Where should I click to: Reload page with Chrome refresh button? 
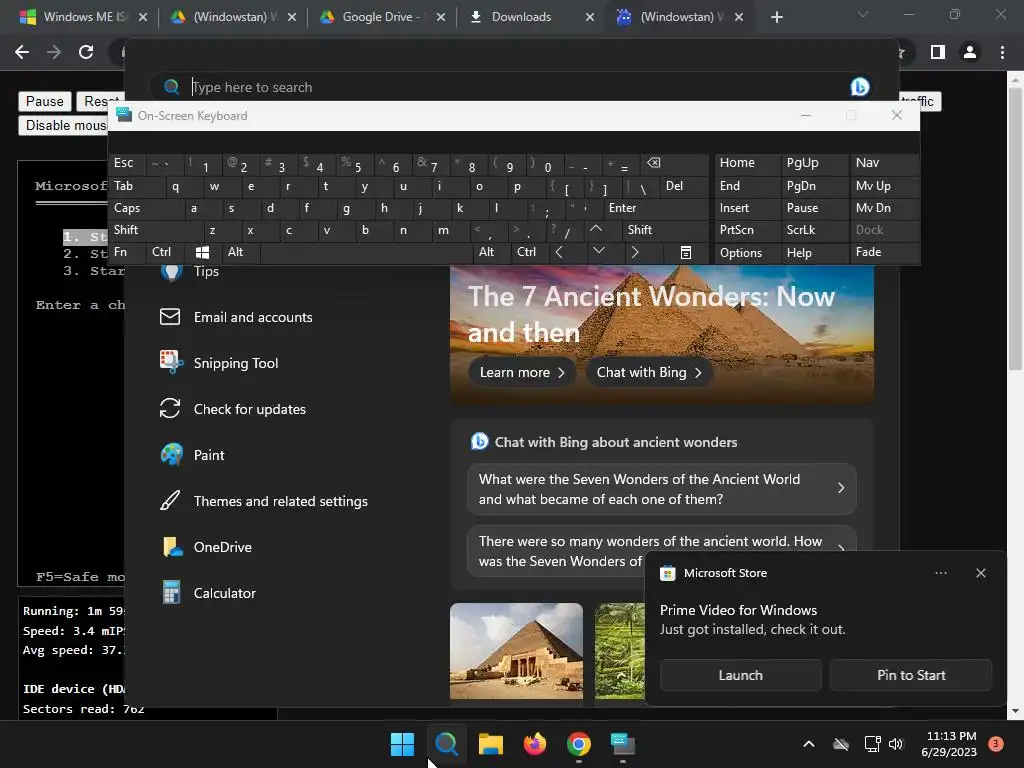(86, 52)
